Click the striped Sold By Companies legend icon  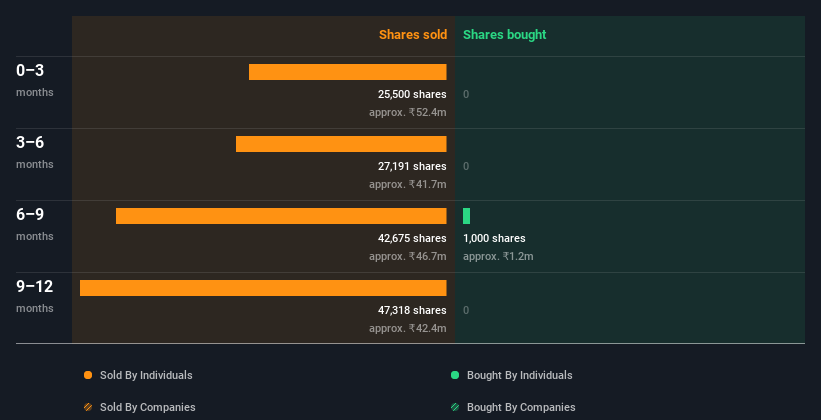point(88,407)
